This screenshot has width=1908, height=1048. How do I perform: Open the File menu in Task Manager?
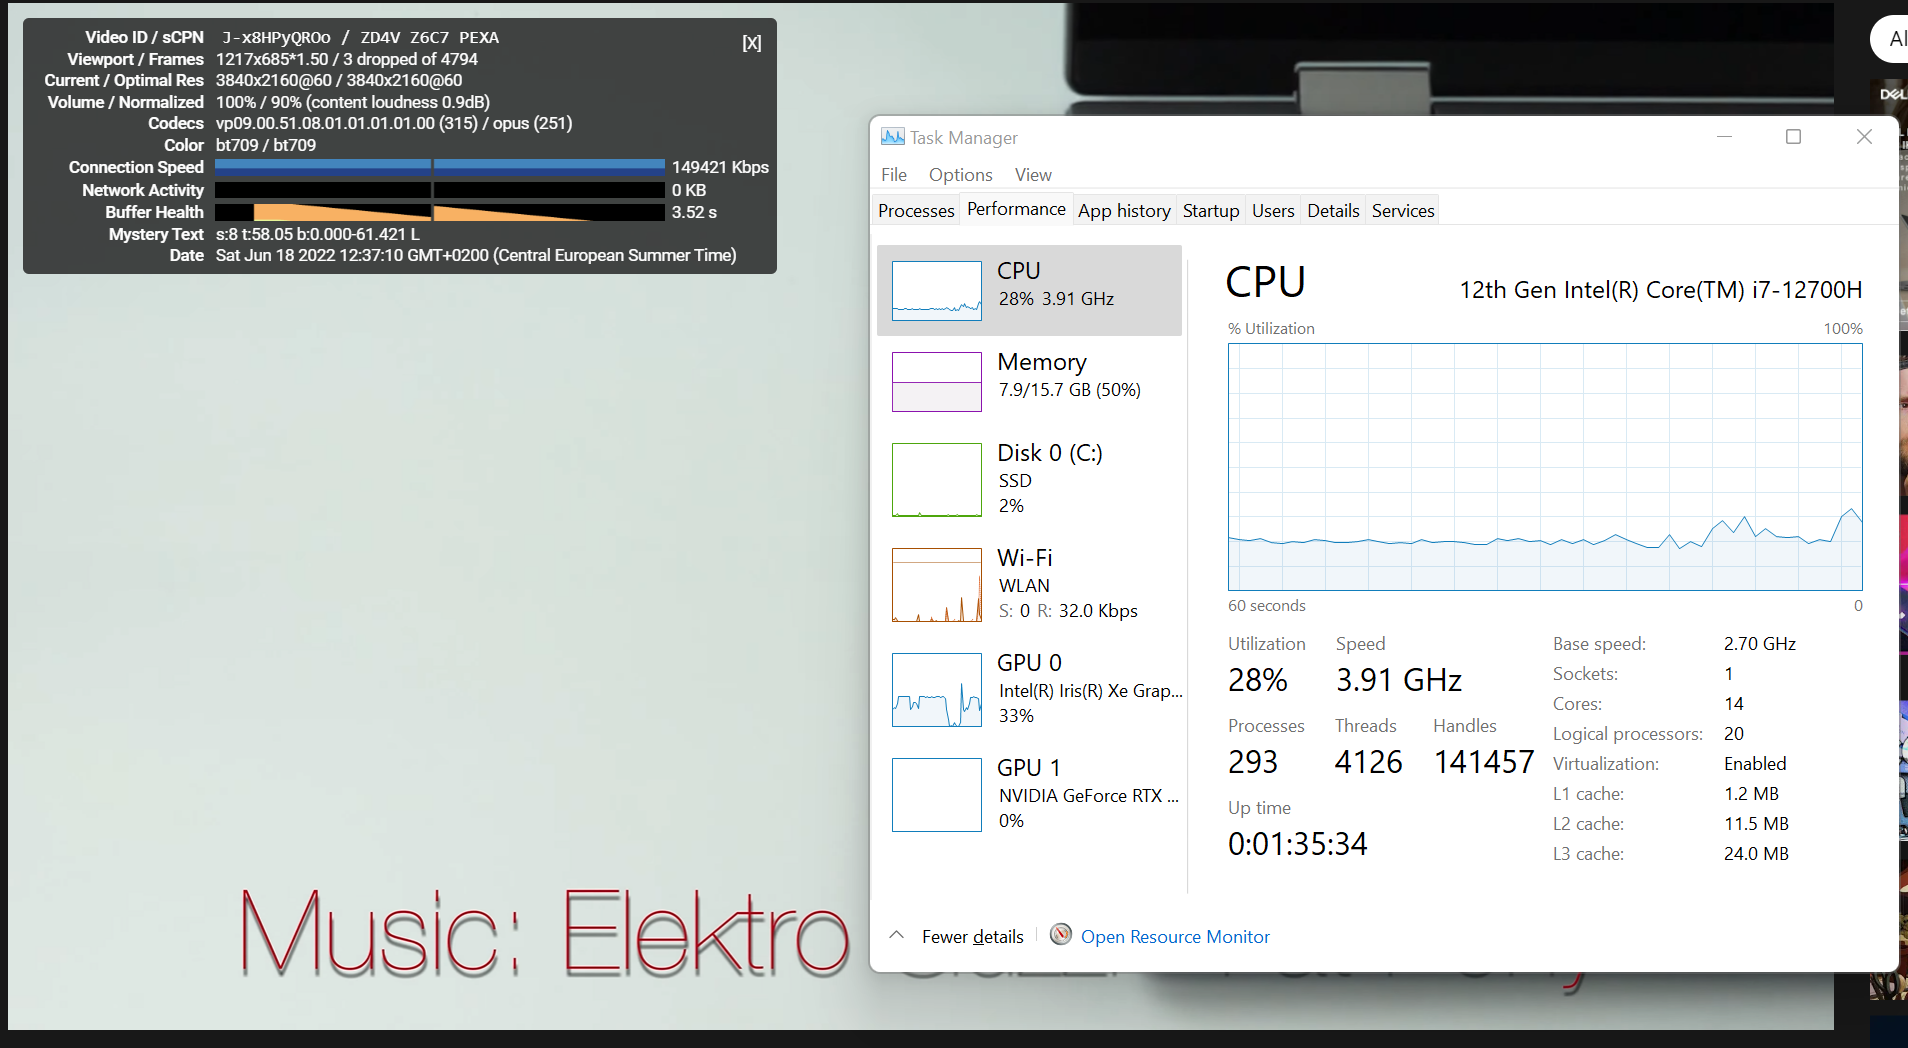pyautogui.click(x=894, y=175)
